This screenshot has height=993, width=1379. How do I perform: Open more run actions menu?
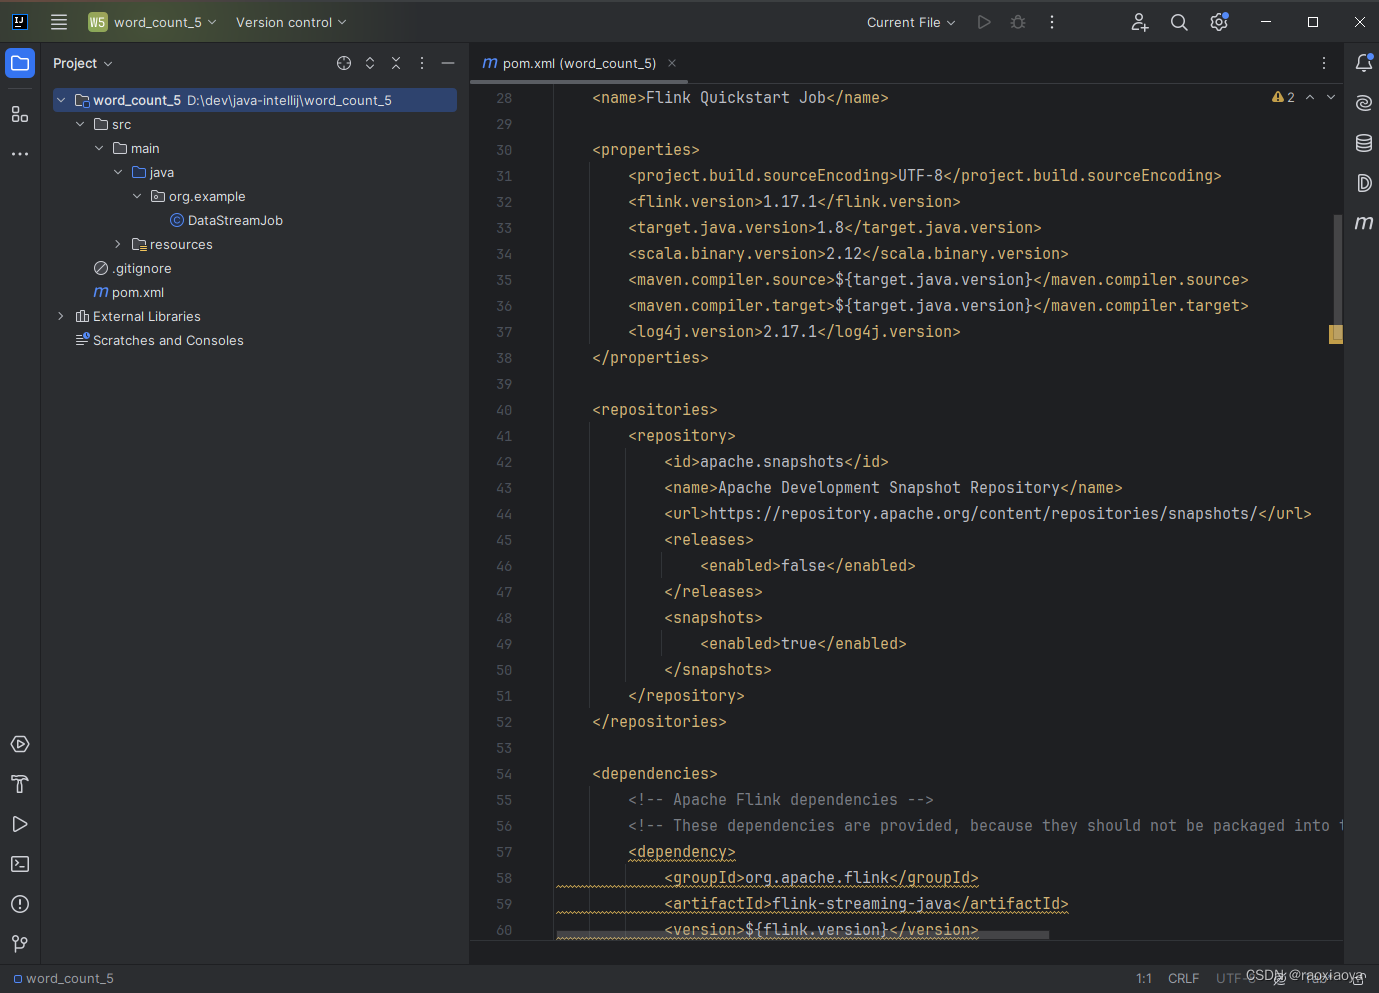1052,22
